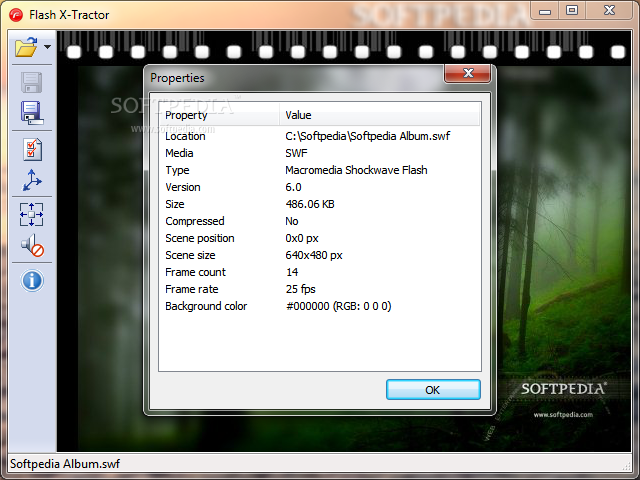Image resolution: width=640 pixels, height=480 pixels.
Task: Click the OK button in Properties
Action: click(433, 390)
